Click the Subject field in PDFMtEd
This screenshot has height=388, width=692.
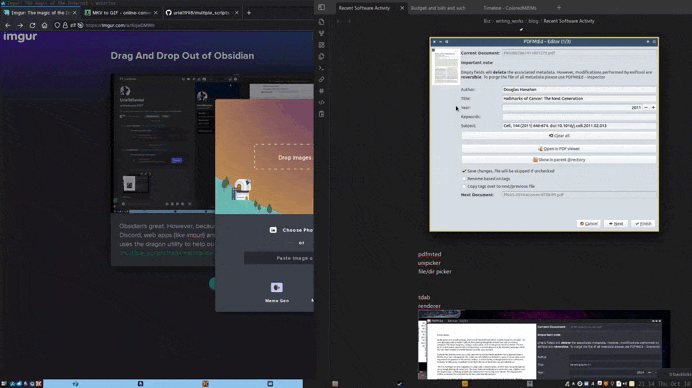[579, 126]
